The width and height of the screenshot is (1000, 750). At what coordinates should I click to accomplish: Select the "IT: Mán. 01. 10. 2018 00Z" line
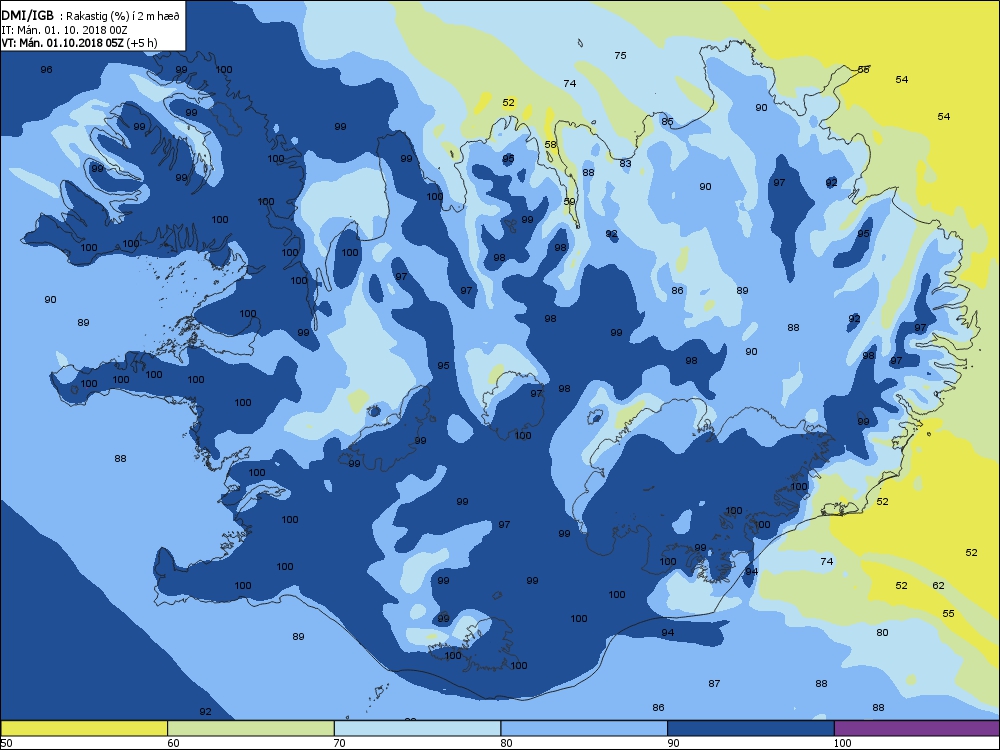pyautogui.click(x=64, y=30)
